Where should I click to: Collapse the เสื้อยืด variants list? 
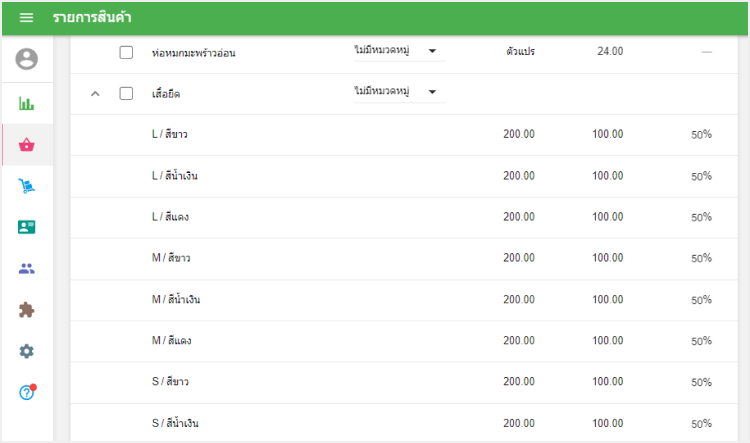click(x=95, y=94)
